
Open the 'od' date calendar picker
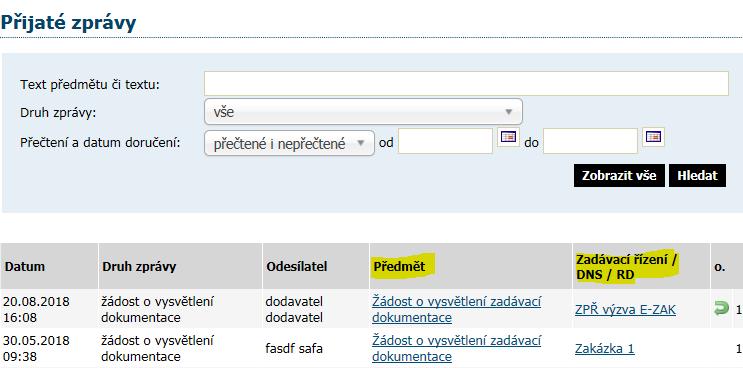508,137
